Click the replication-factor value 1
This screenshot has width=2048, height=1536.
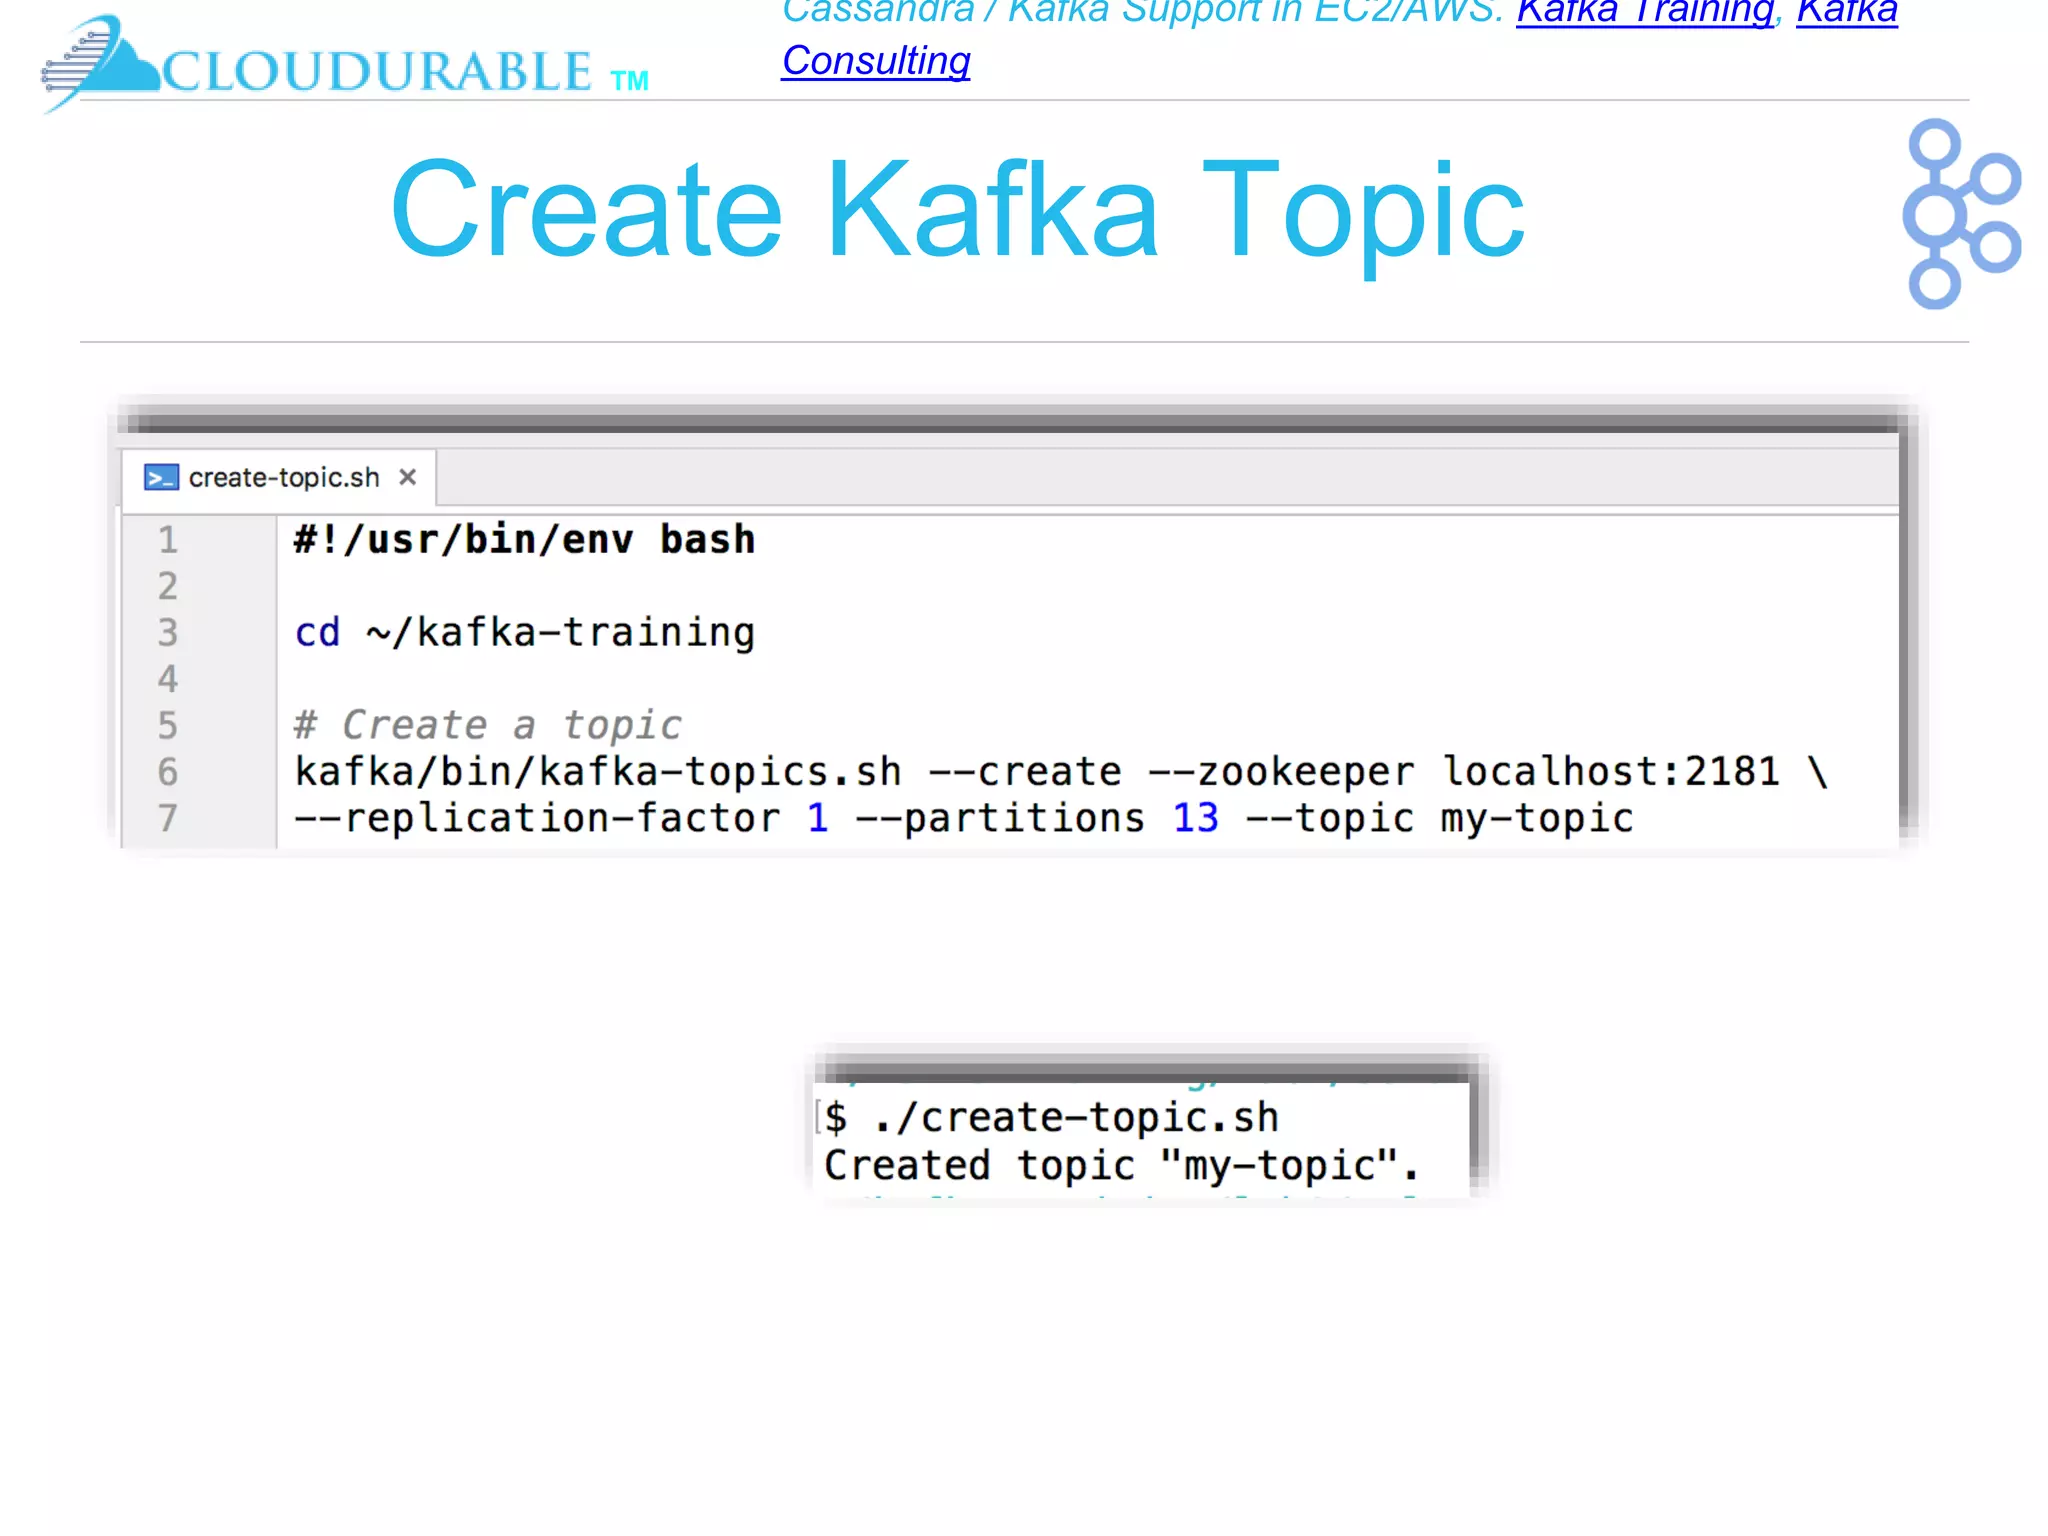click(x=817, y=819)
